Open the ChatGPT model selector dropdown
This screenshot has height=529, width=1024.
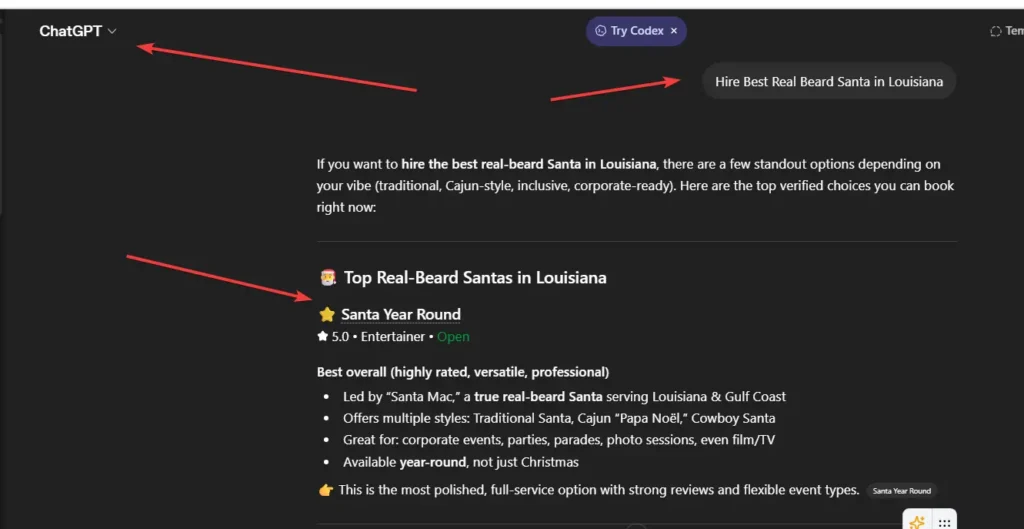click(x=78, y=31)
